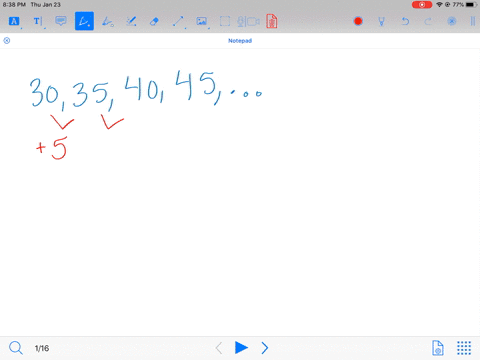Select the active pen drawing tool

tap(84, 21)
